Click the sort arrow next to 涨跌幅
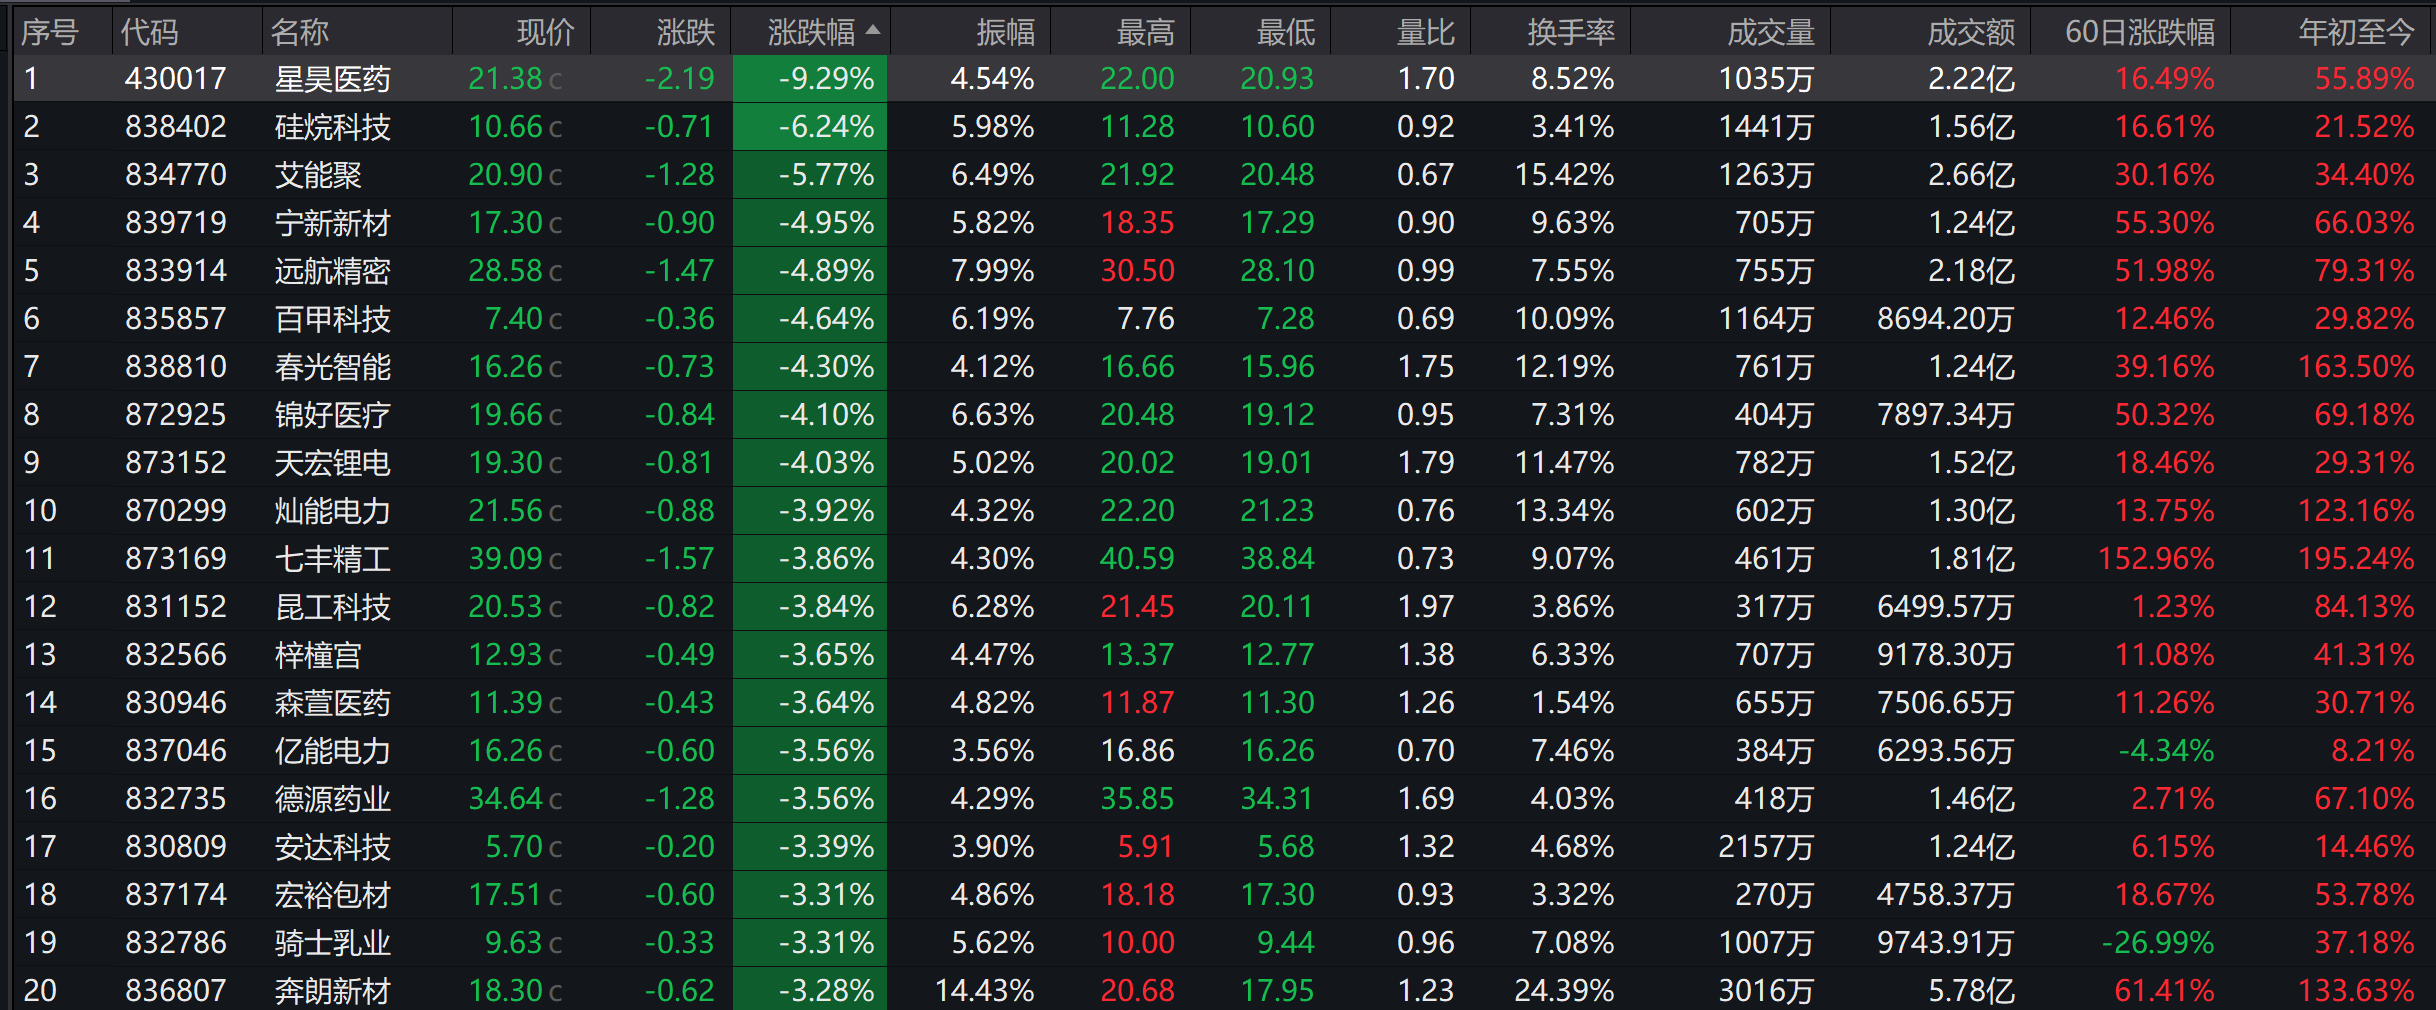Screen dimensions: 2436x1010 (x=873, y=30)
